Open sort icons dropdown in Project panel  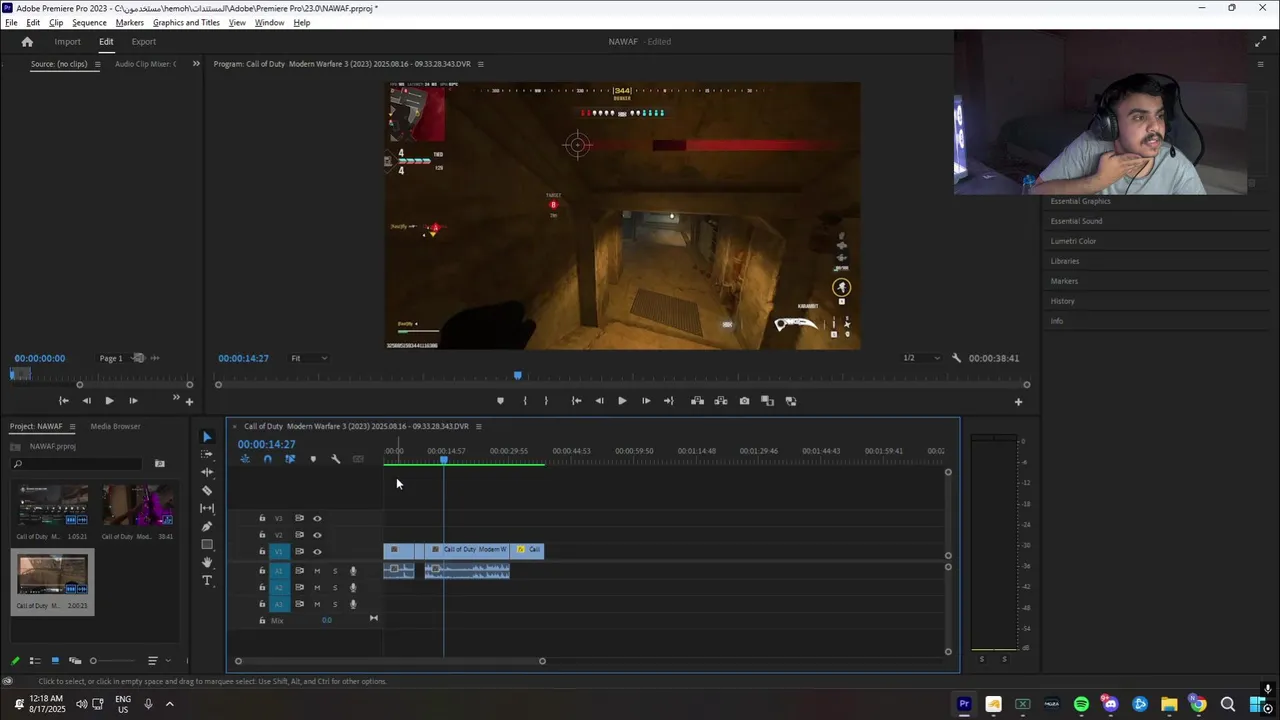(x=157, y=661)
